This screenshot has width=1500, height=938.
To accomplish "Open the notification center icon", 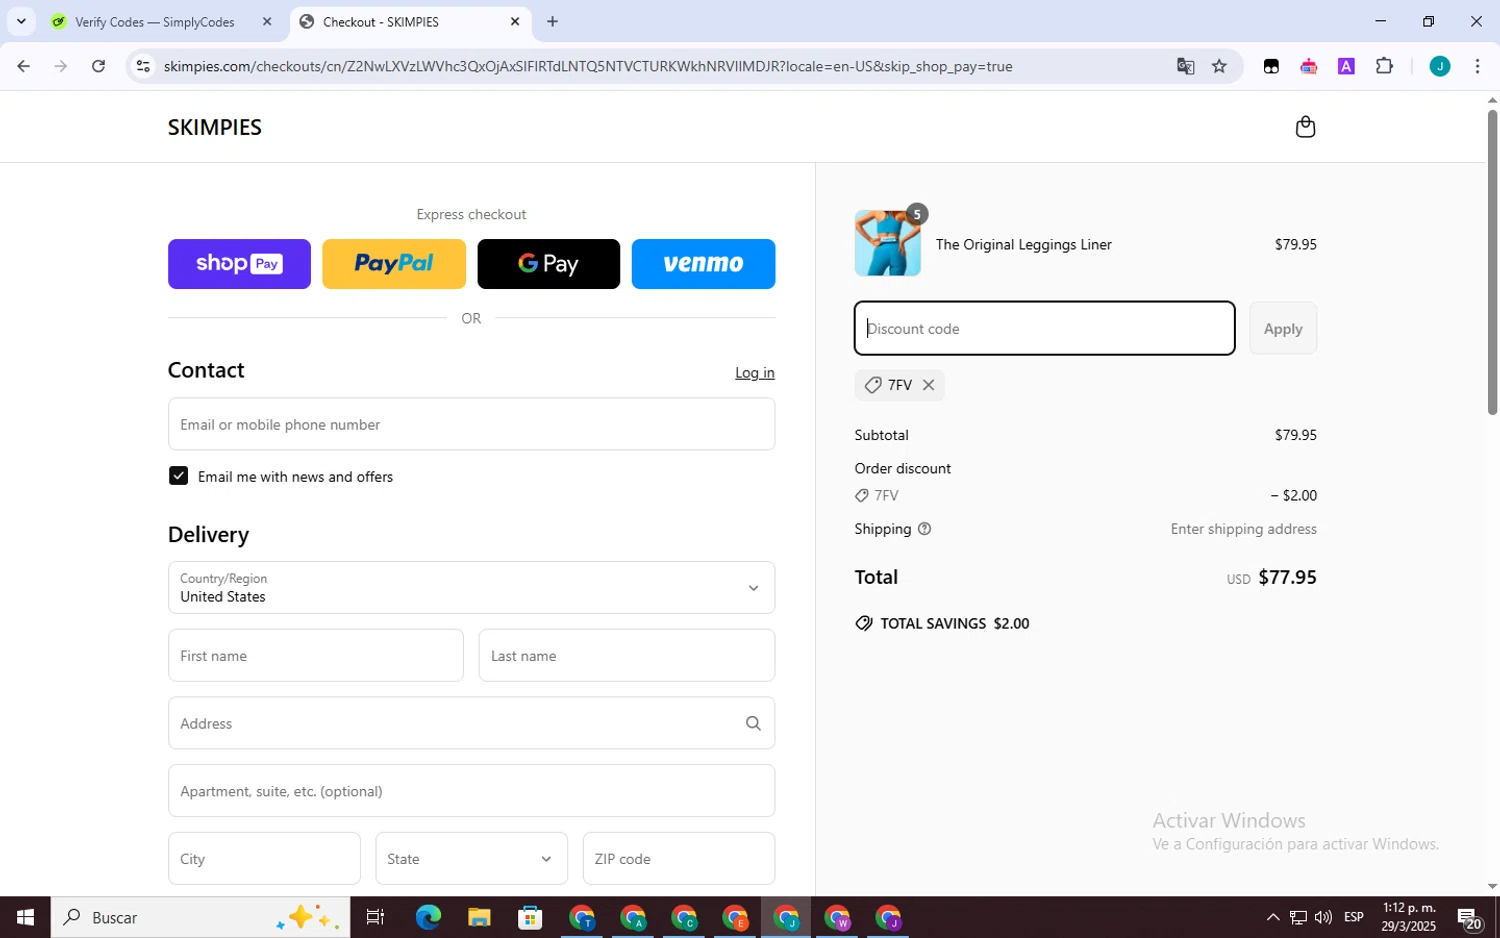I will coord(1470,917).
